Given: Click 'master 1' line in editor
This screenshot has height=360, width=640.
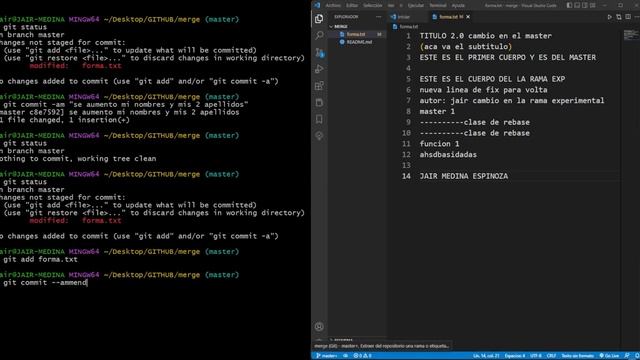Looking at the screenshot, I should point(437,111).
